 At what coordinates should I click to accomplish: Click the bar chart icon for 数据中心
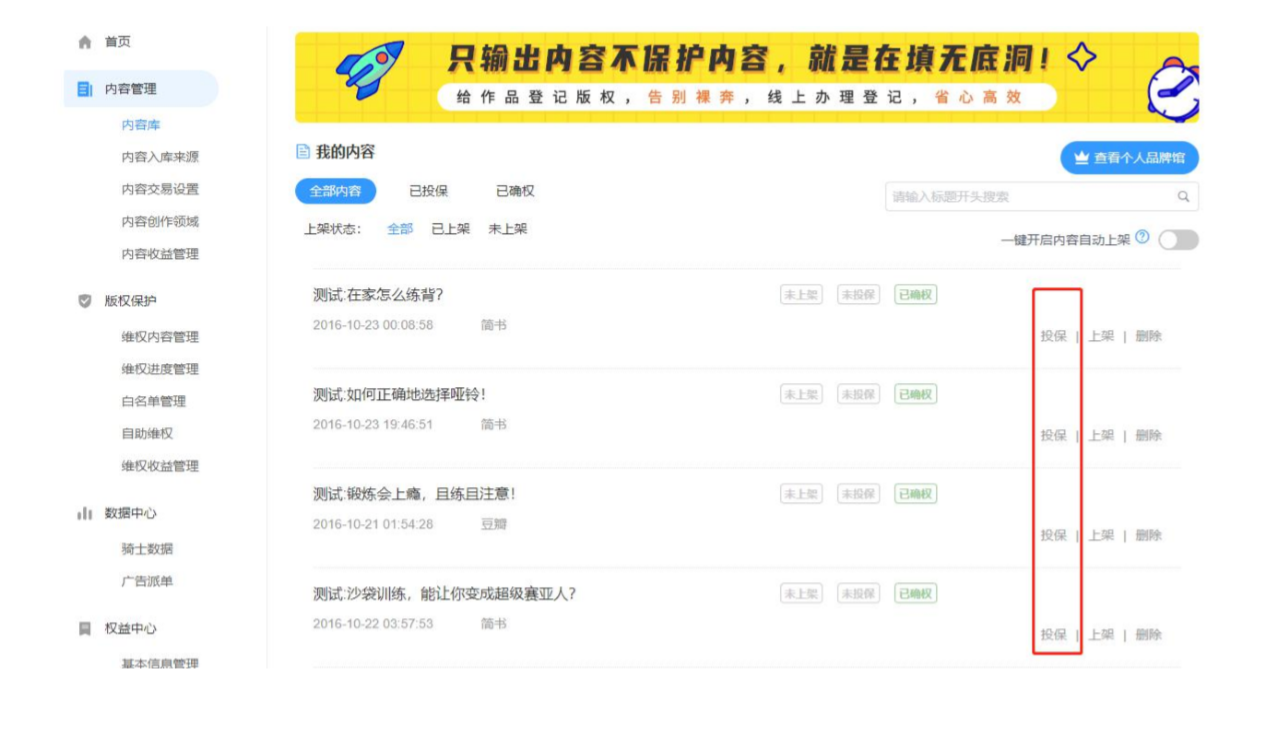(85, 514)
